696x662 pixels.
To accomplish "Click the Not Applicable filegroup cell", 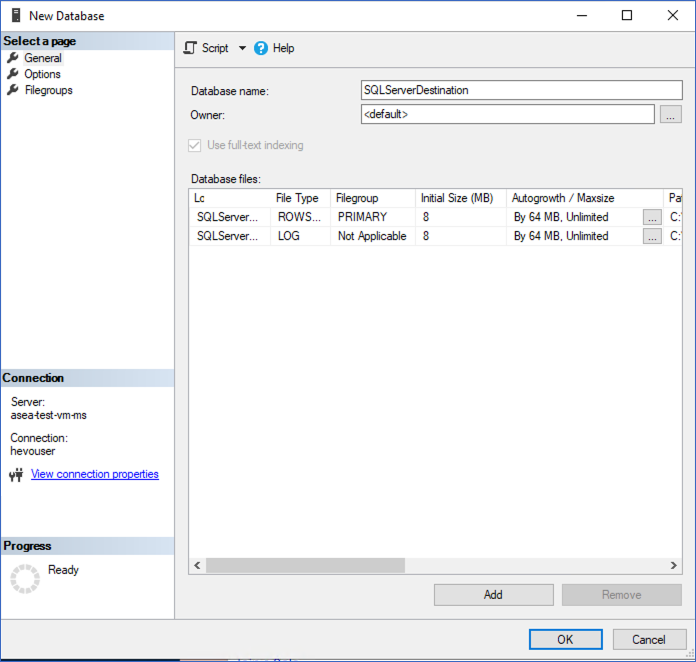I will point(372,236).
